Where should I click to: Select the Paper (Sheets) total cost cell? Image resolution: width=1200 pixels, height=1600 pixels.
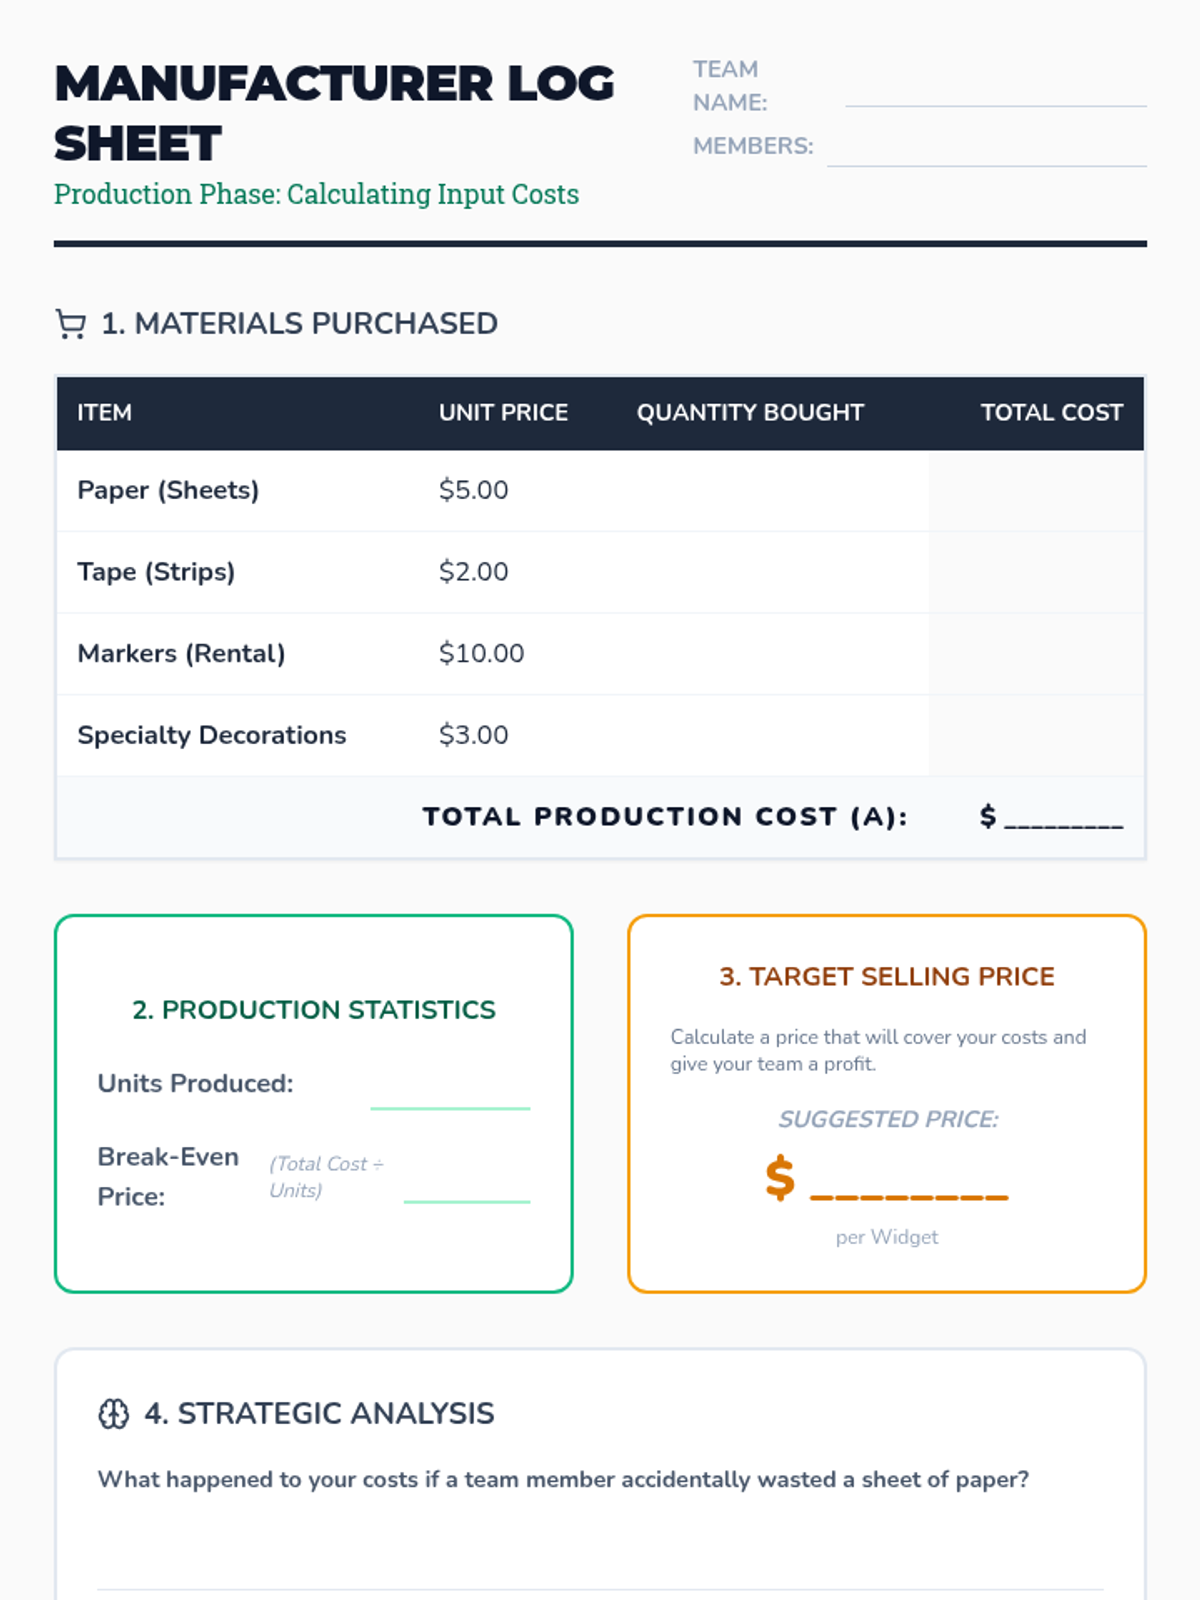(1036, 491)
